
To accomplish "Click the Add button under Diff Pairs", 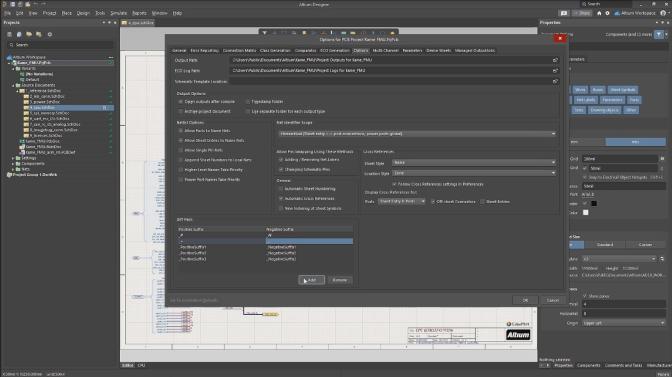I will [312, 280].
